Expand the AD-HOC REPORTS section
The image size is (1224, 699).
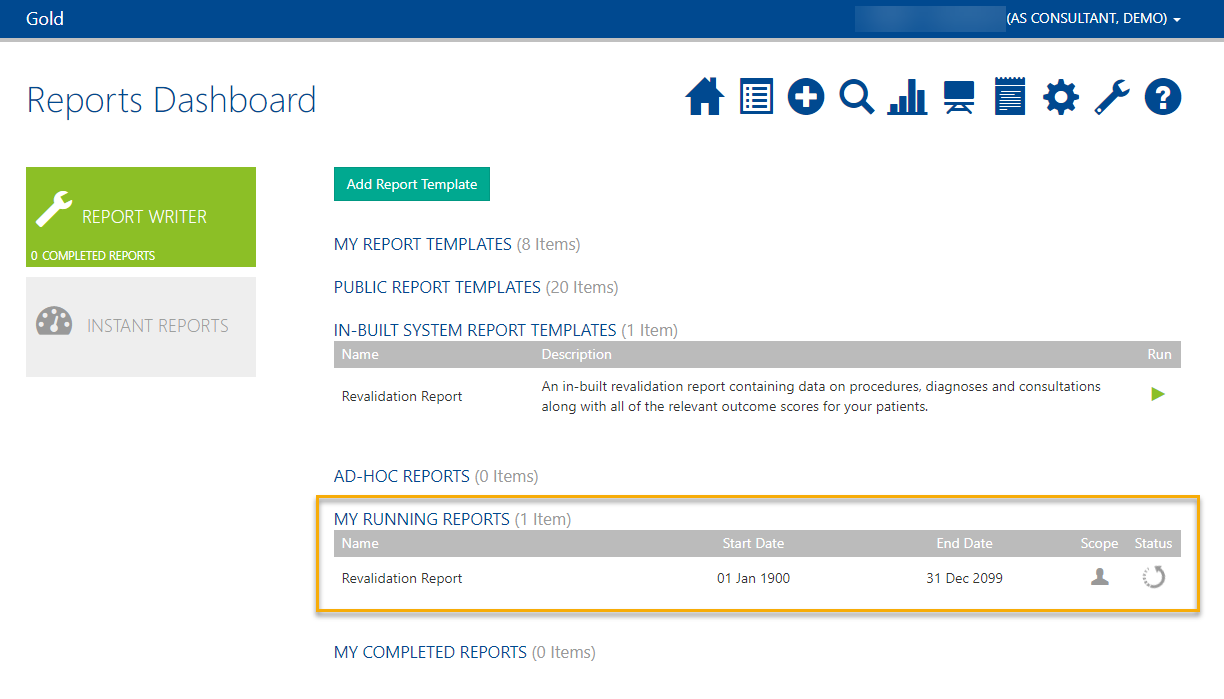click(401, 476)
